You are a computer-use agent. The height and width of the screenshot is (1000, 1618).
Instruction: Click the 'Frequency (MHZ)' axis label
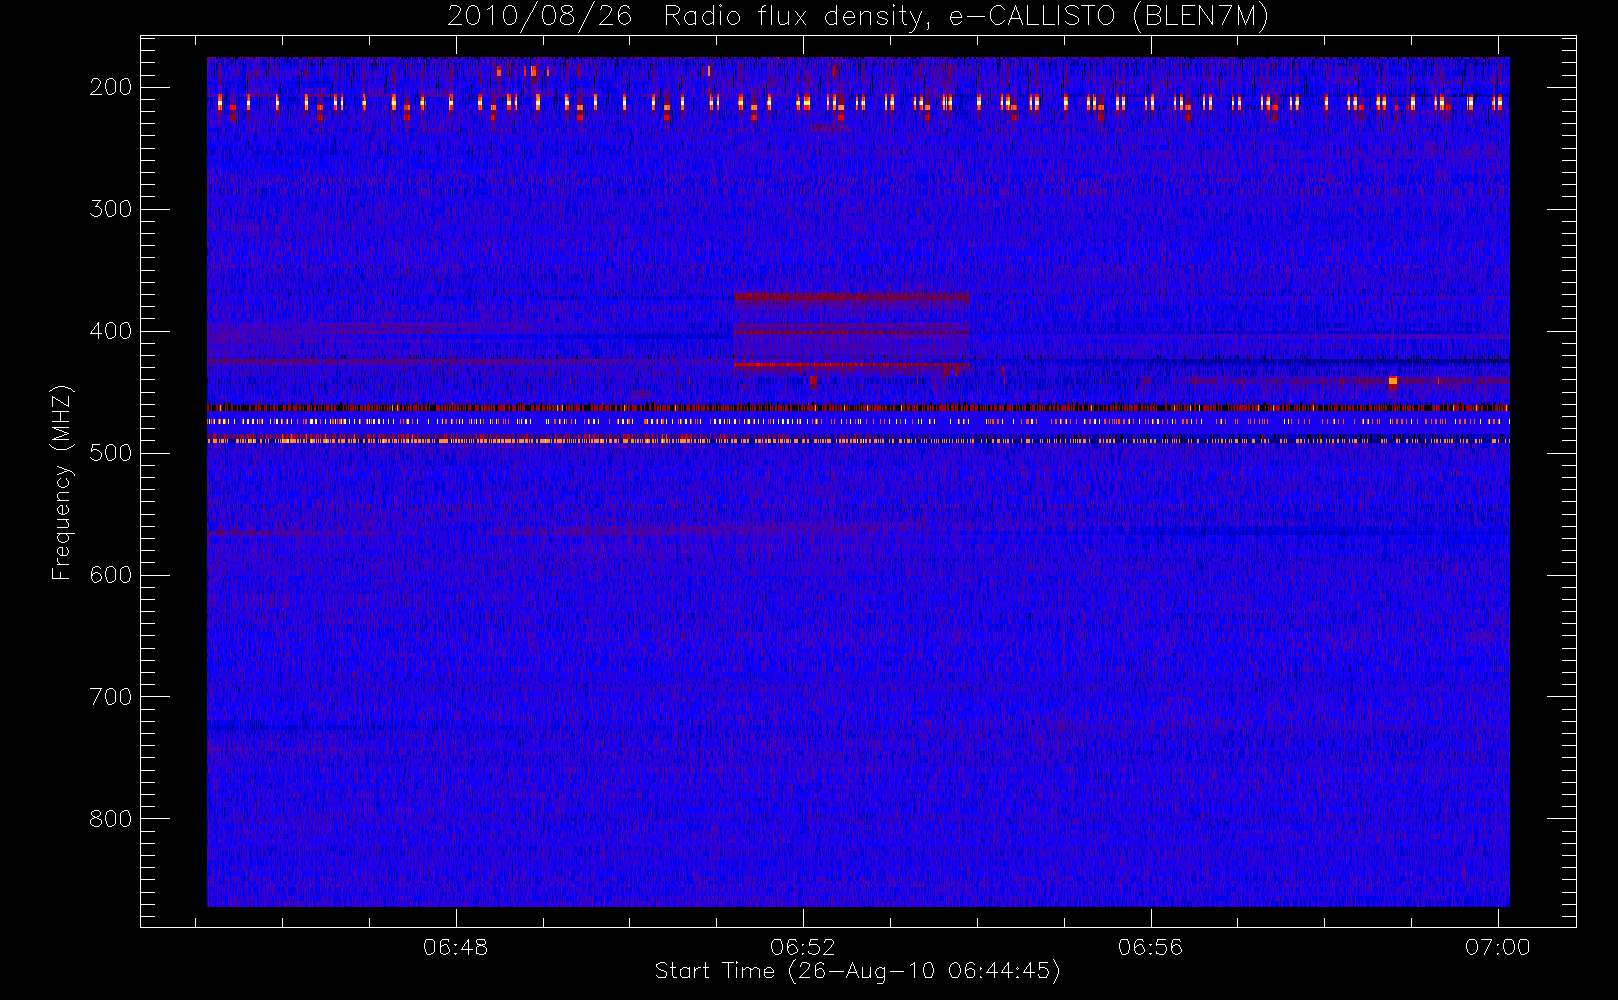coord(62,482)
